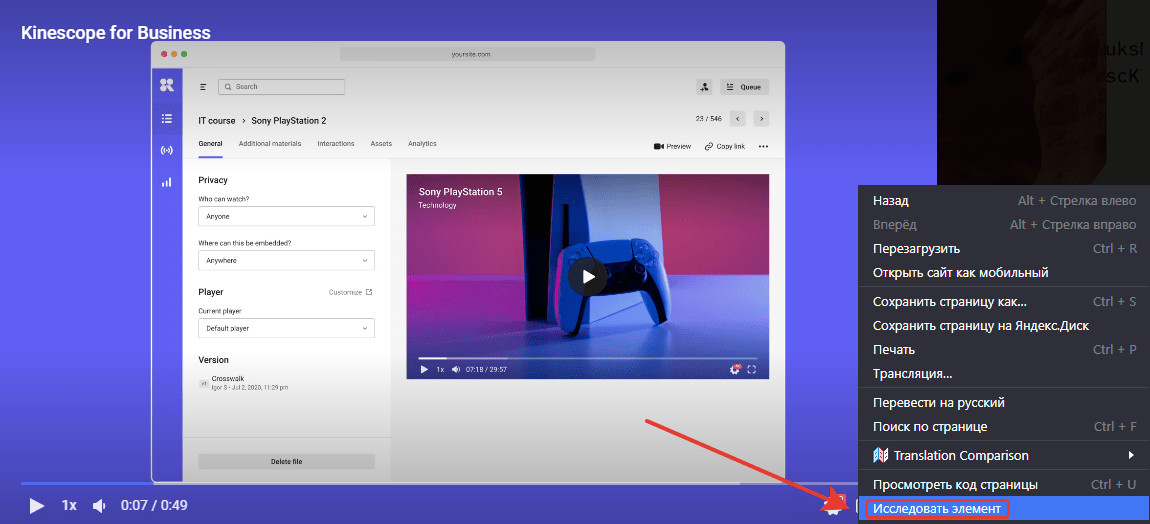Seek on the PlayStation player progress bar
The height and width of the screenshot is (524, 1150).
(587, 358)
